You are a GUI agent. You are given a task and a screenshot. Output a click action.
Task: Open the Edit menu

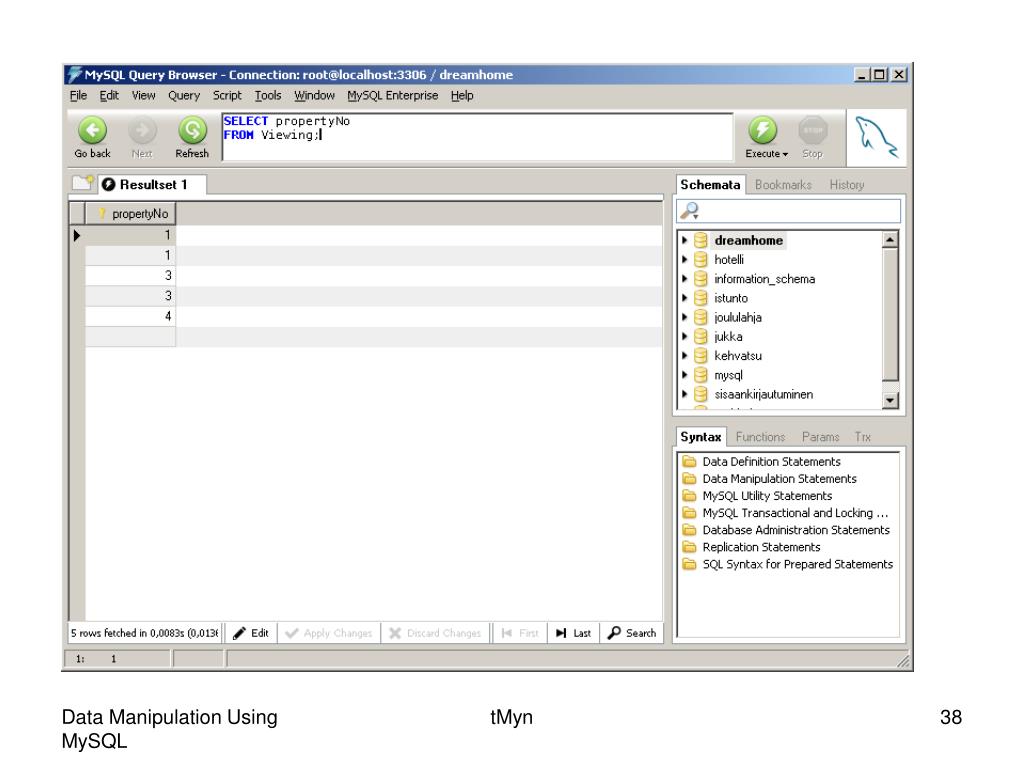tap(109, 95)
